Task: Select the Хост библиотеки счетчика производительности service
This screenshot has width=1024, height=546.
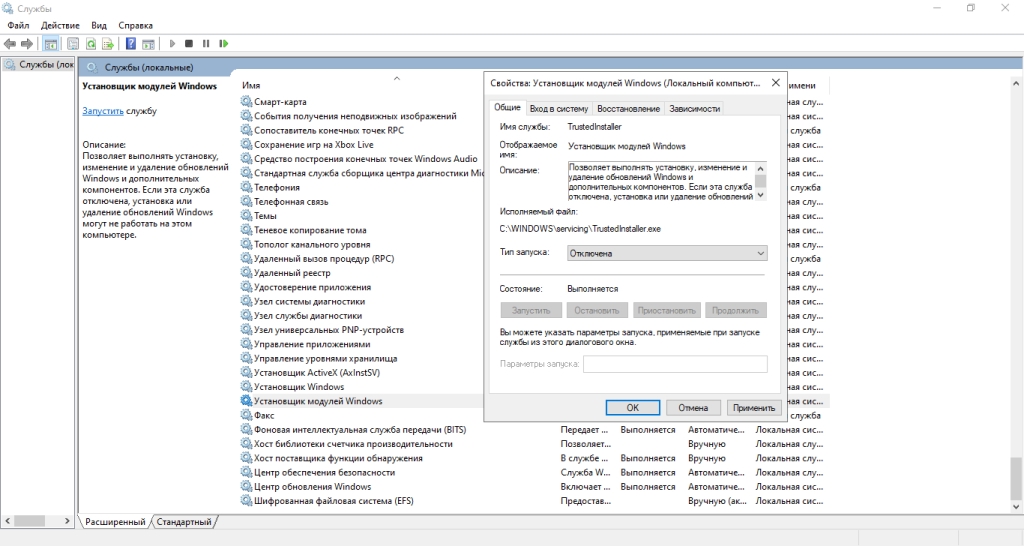Action: [x=353, y=444]
